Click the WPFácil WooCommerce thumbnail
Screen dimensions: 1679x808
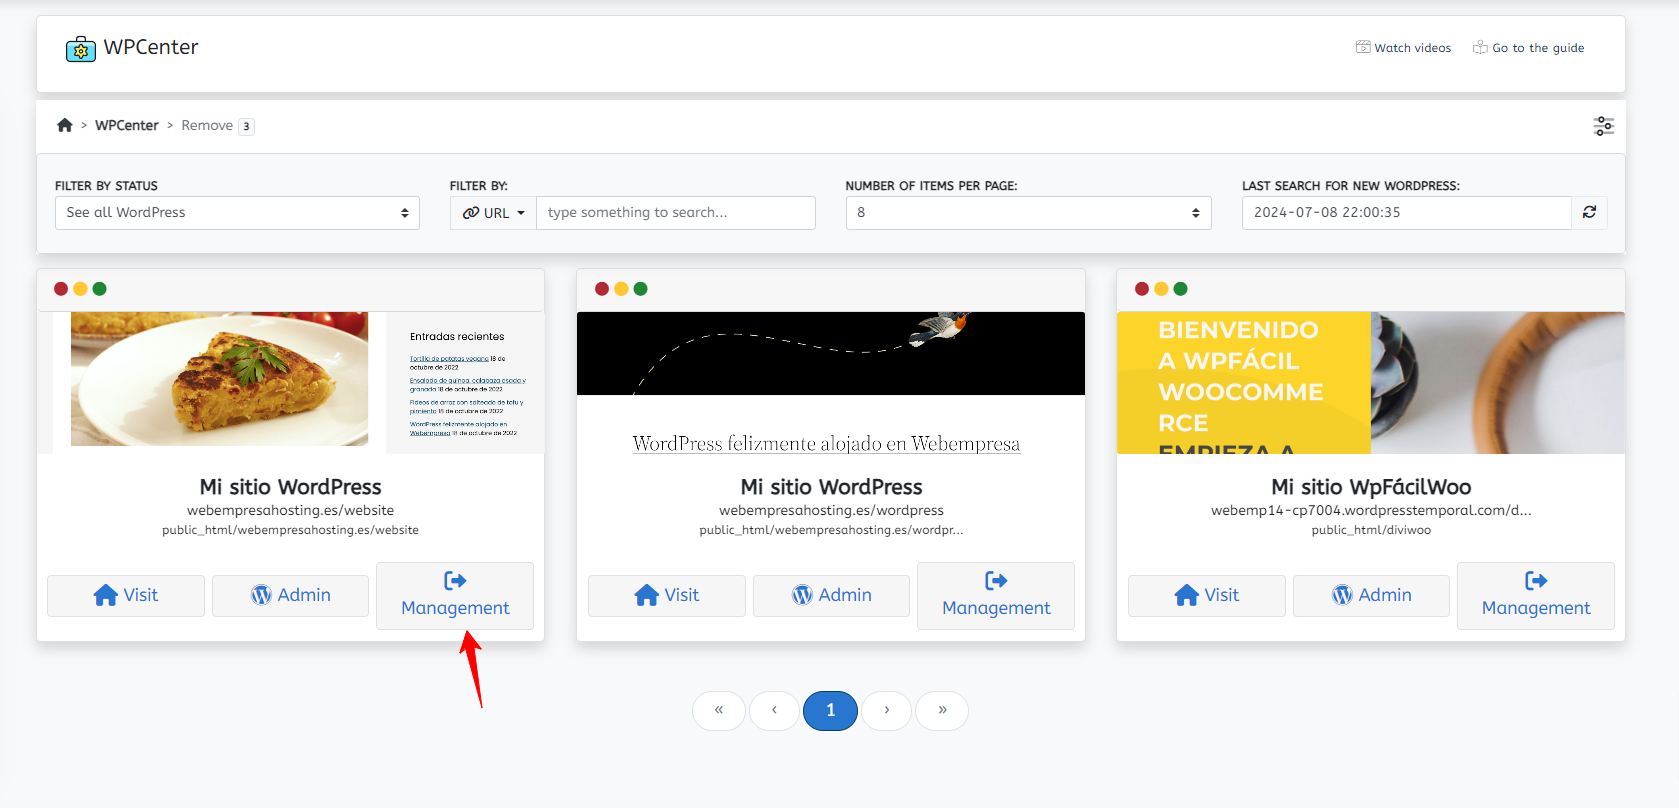click(x=1371, y=383)
